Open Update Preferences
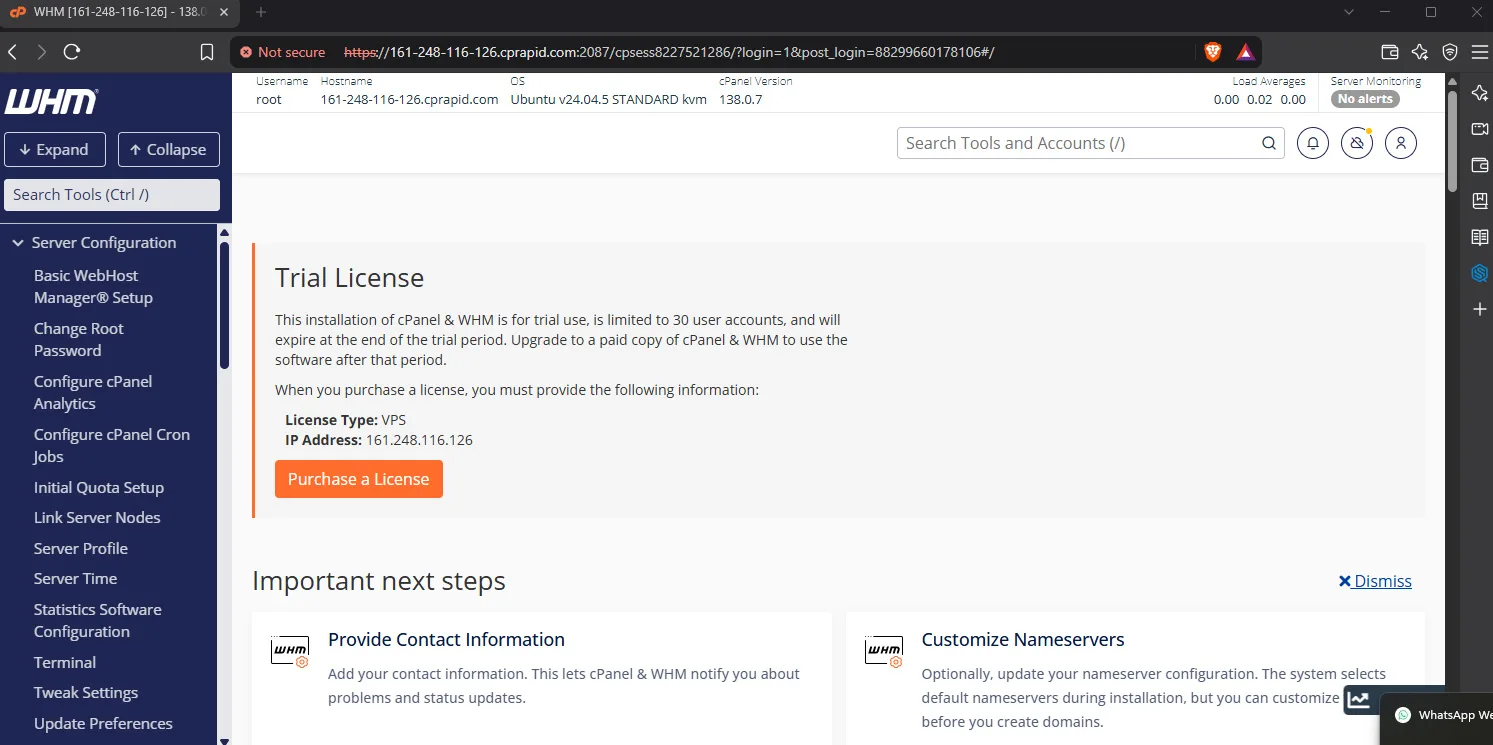The height and width of the screenshot is (745, 1493). click(x=103, y=723)
